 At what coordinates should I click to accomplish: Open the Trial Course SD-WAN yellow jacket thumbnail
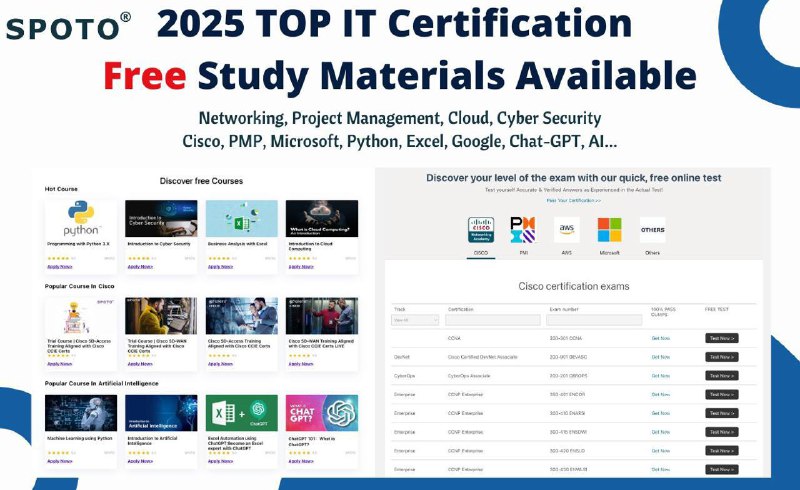click(x=161, y=316)
